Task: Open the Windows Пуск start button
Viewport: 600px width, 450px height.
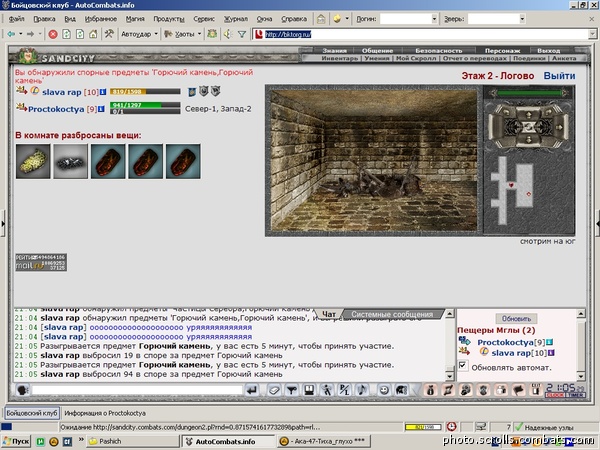Action: [x=16, y=441]
